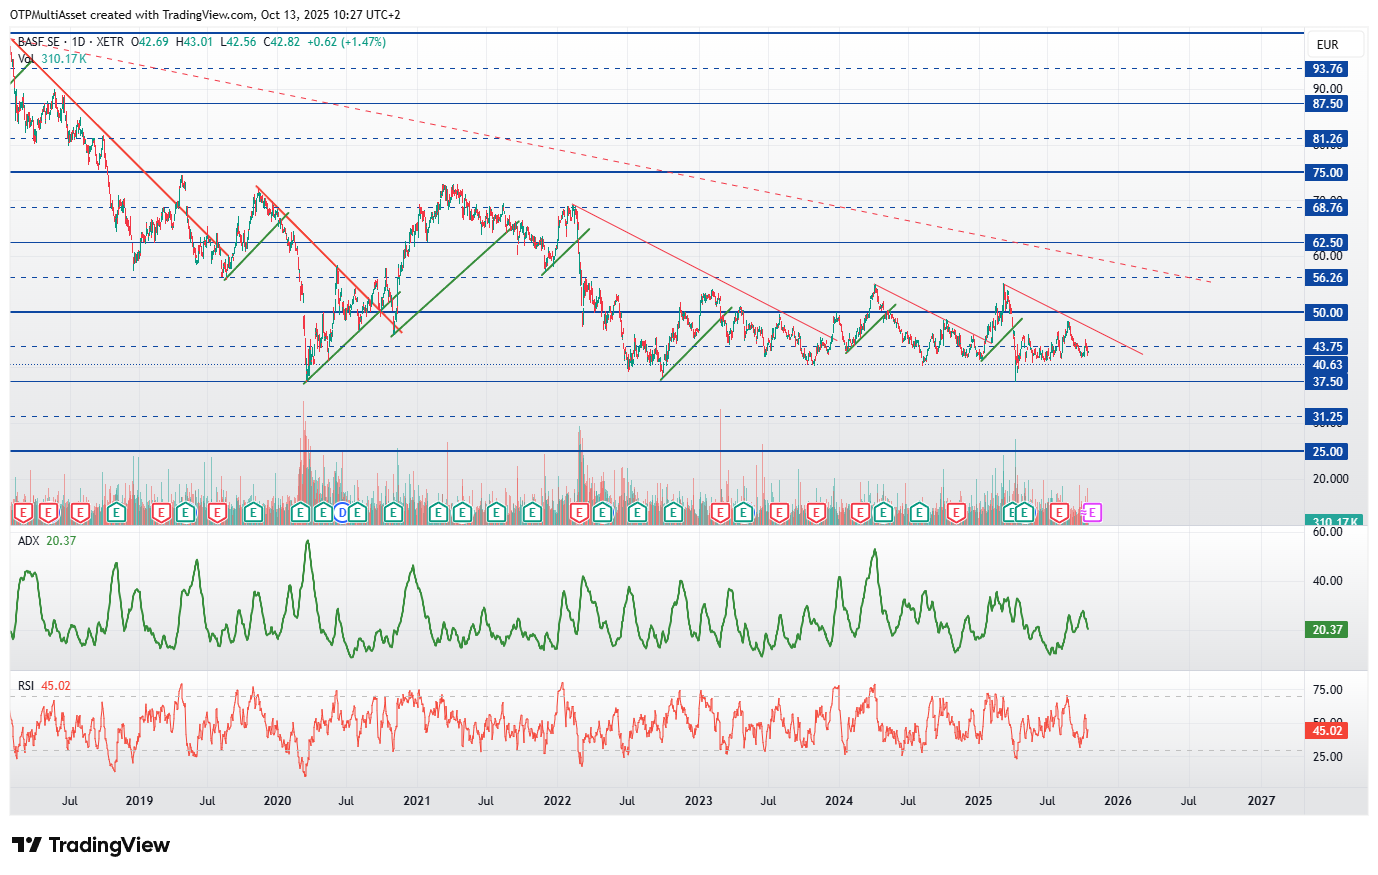1378x875 pixels.
Task: Click the purple upcoming earnings E marker
Action: click(x=1093, y=513)
